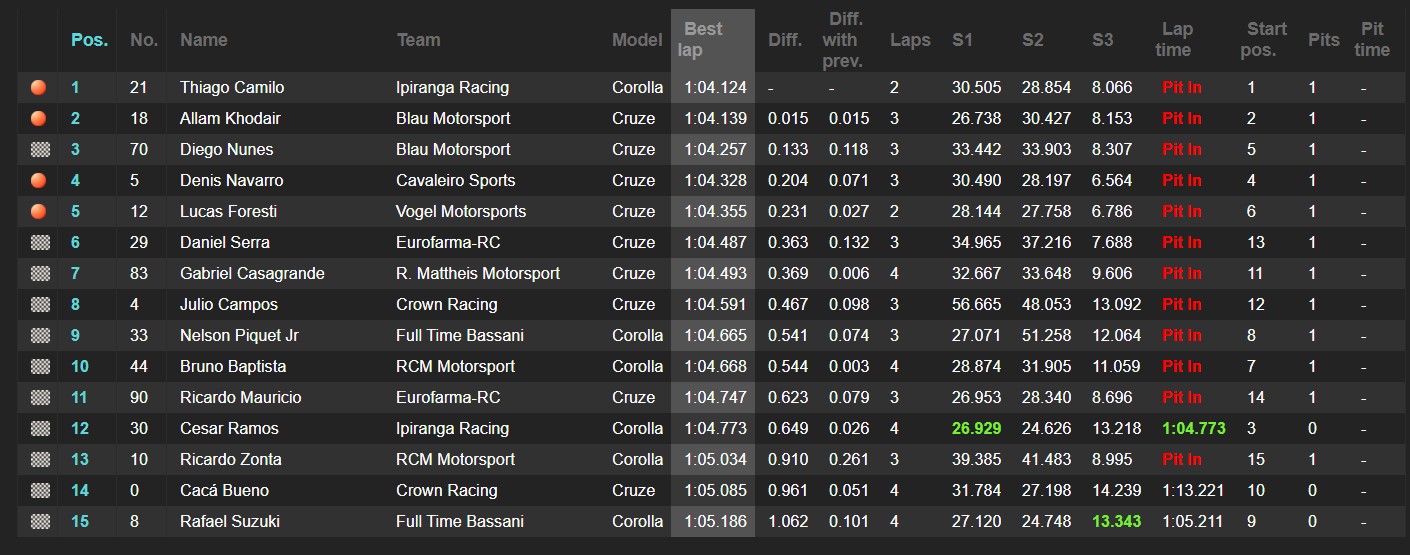Click orange status dot for Thiago Camilo
Screen dimensions: 1410x555
coord(39,88)
